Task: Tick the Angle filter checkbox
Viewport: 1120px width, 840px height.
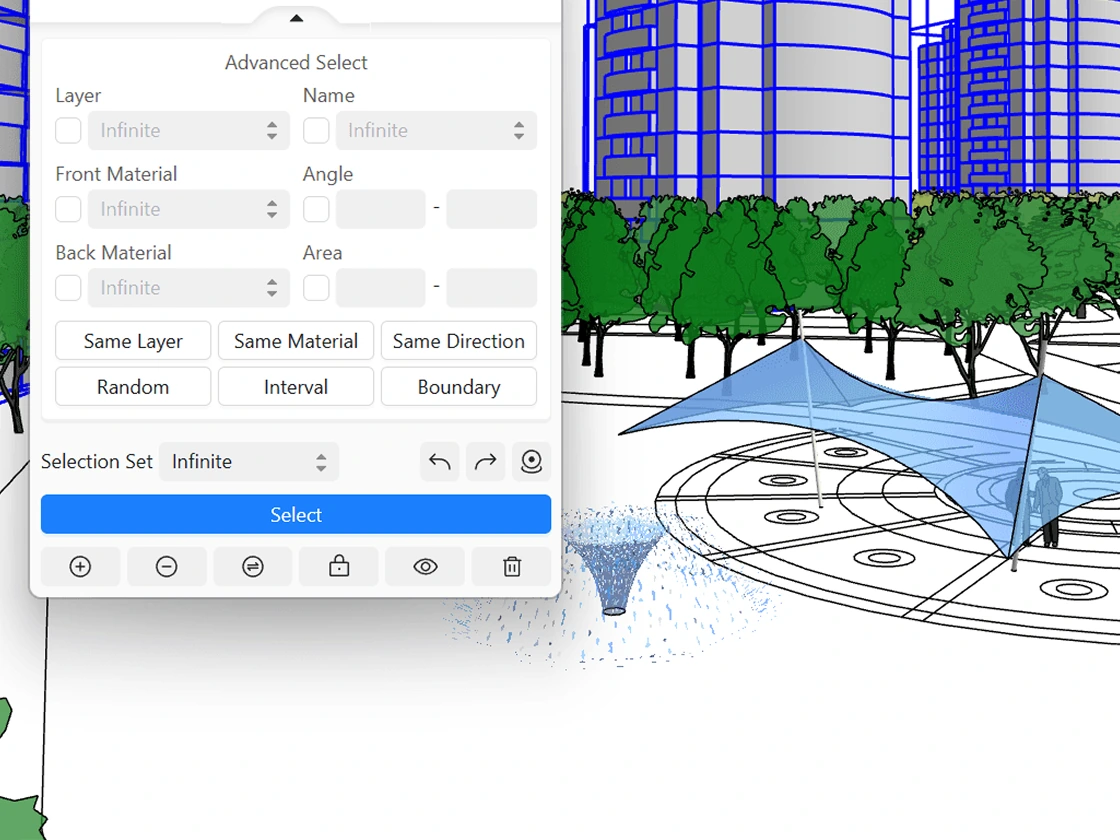Action: [x=316, y=210]
